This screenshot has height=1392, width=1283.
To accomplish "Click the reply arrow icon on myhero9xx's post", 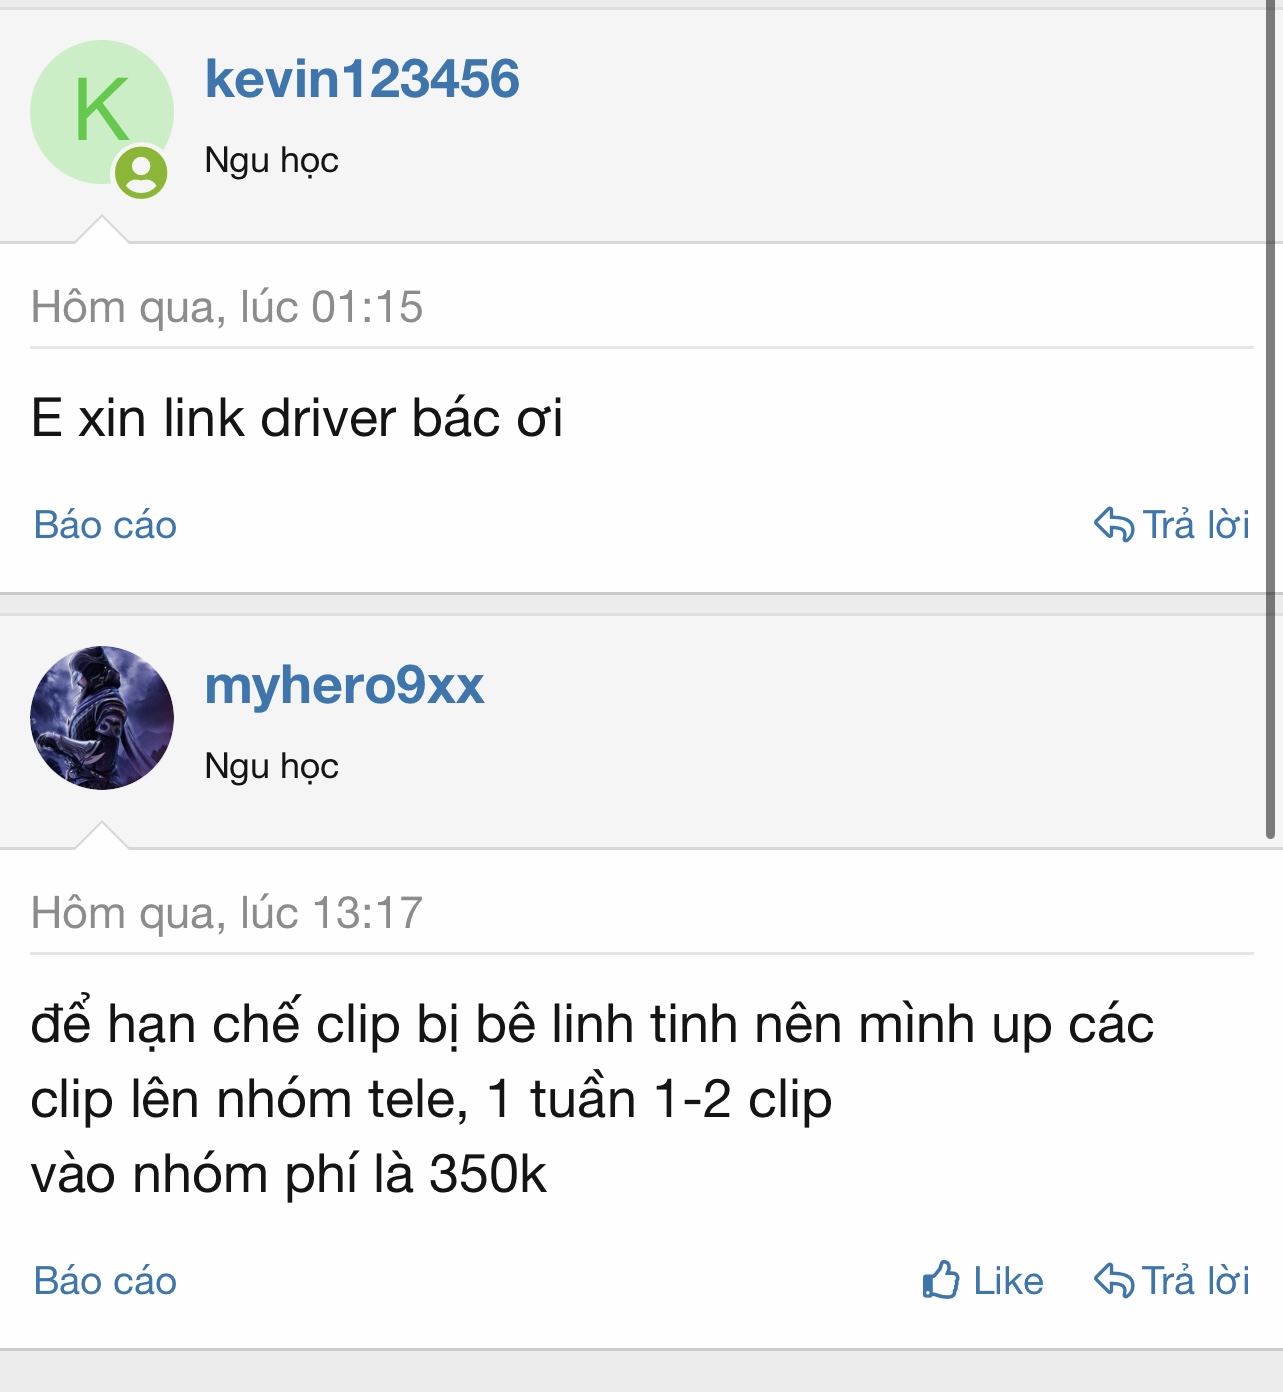I will 1113,1280.
